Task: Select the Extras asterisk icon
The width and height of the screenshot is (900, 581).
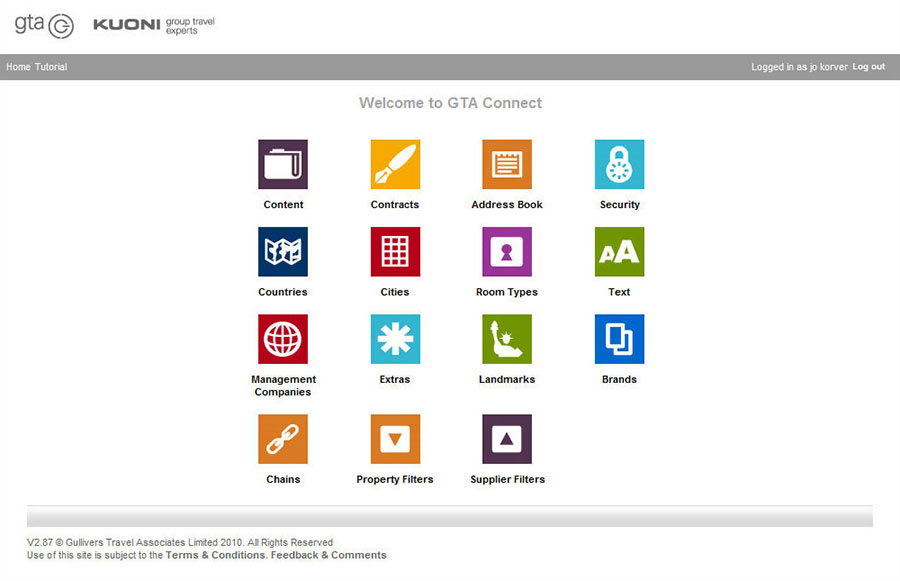Action: [x=395, y=340]
